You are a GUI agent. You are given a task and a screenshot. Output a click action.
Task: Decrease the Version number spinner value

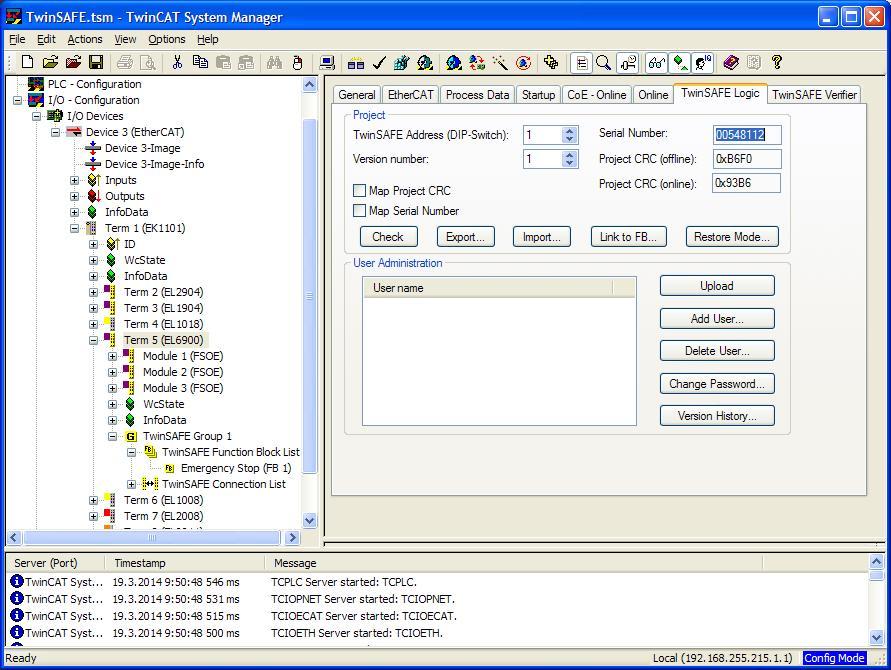(569, 163)
